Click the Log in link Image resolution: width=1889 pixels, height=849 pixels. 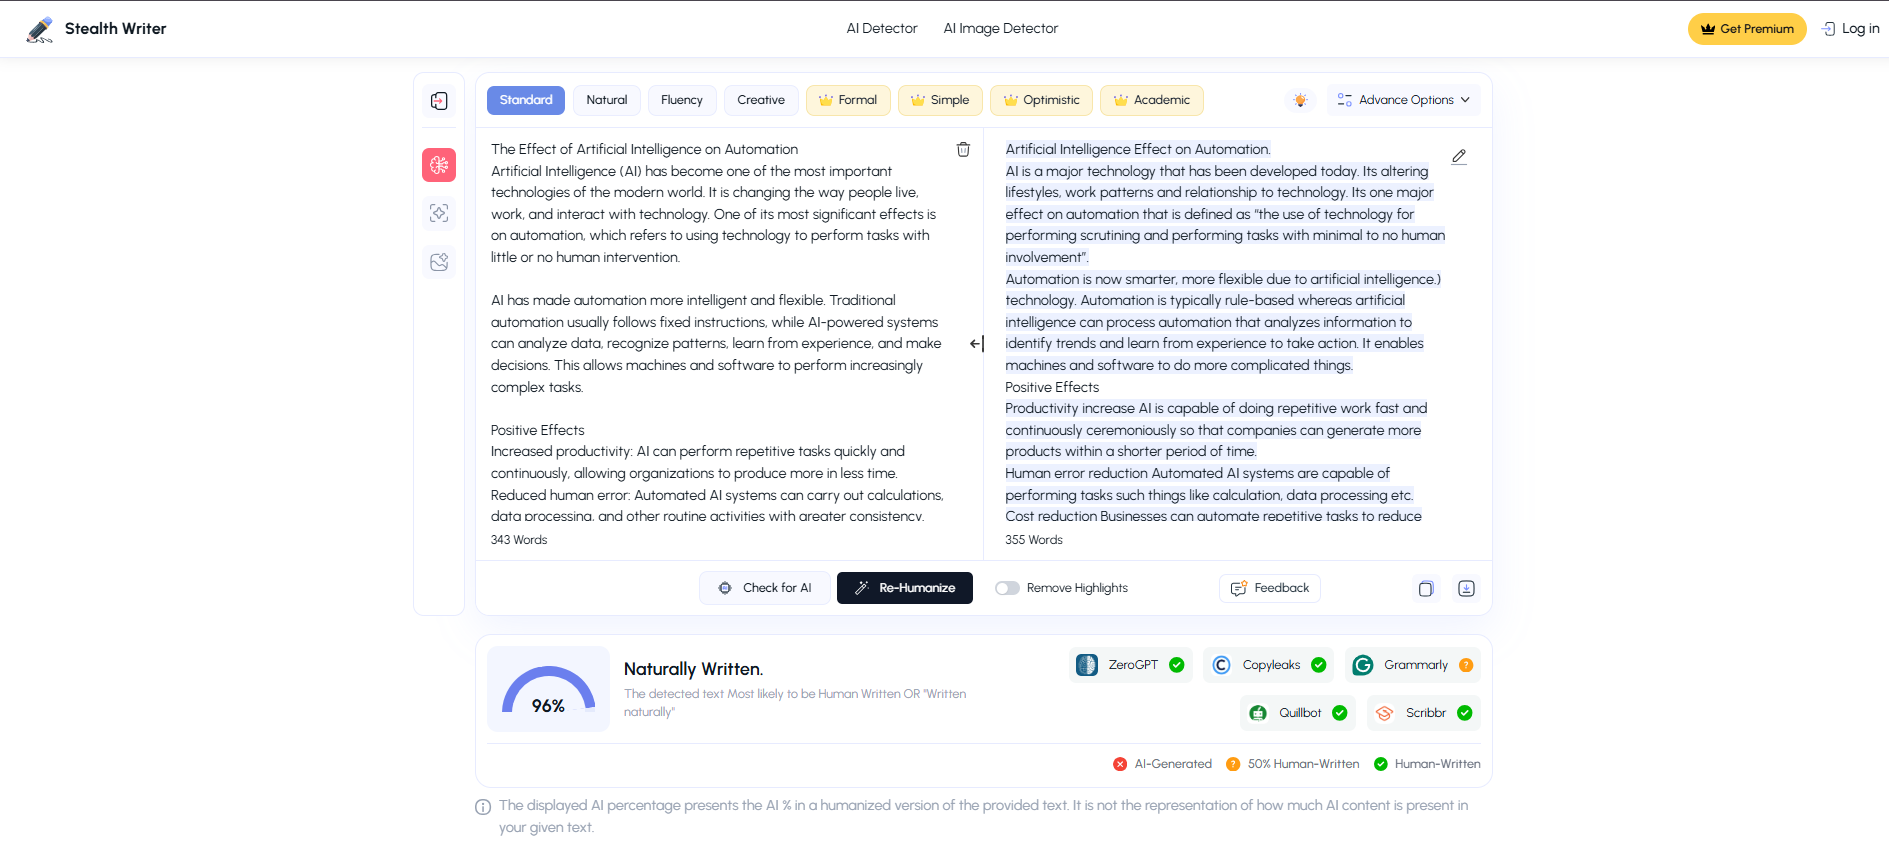click(x=1850, y=29)
